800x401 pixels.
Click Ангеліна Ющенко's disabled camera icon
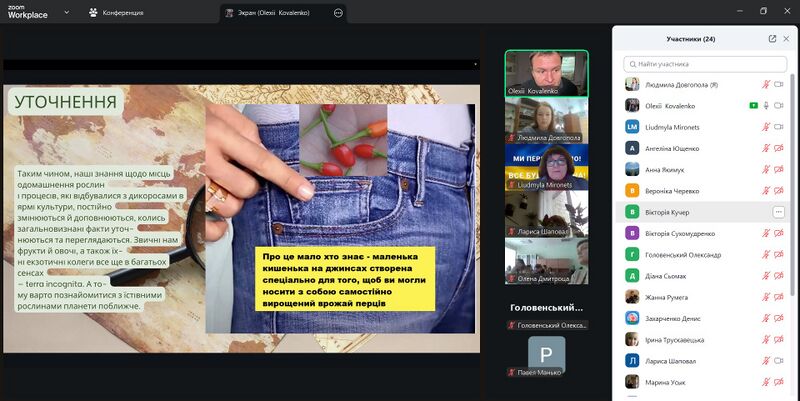(x=779, y=148)
